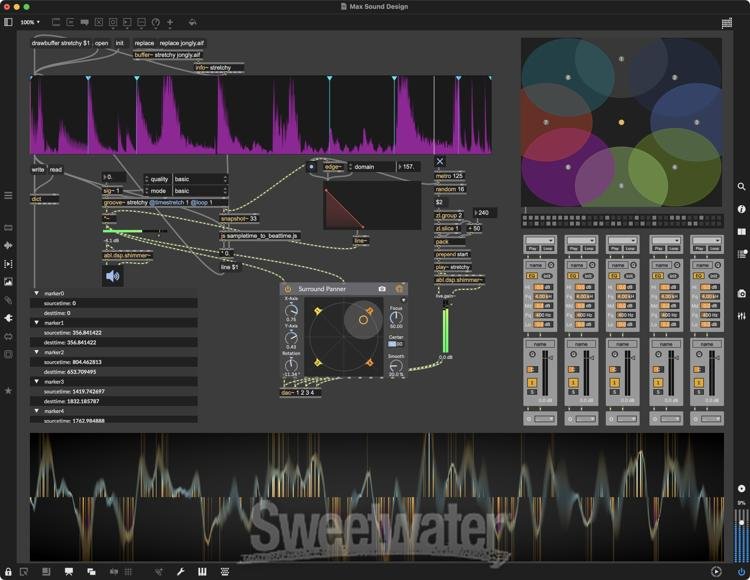Click the 'open' message box
Image resolution: width=750 pixels, height=580 pixels.
click(101, 43)
